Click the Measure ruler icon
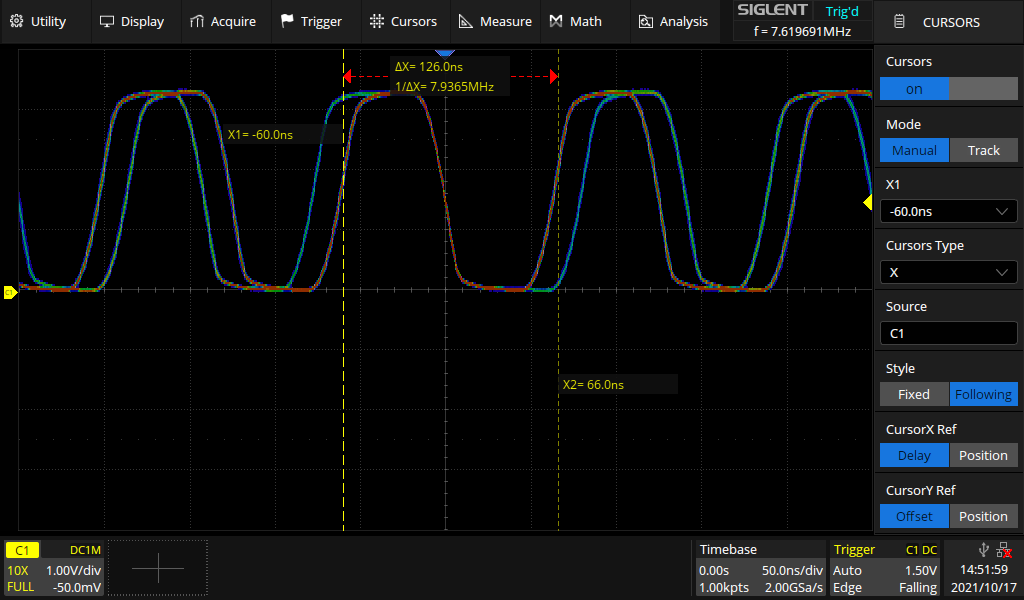 coord(466,21)
